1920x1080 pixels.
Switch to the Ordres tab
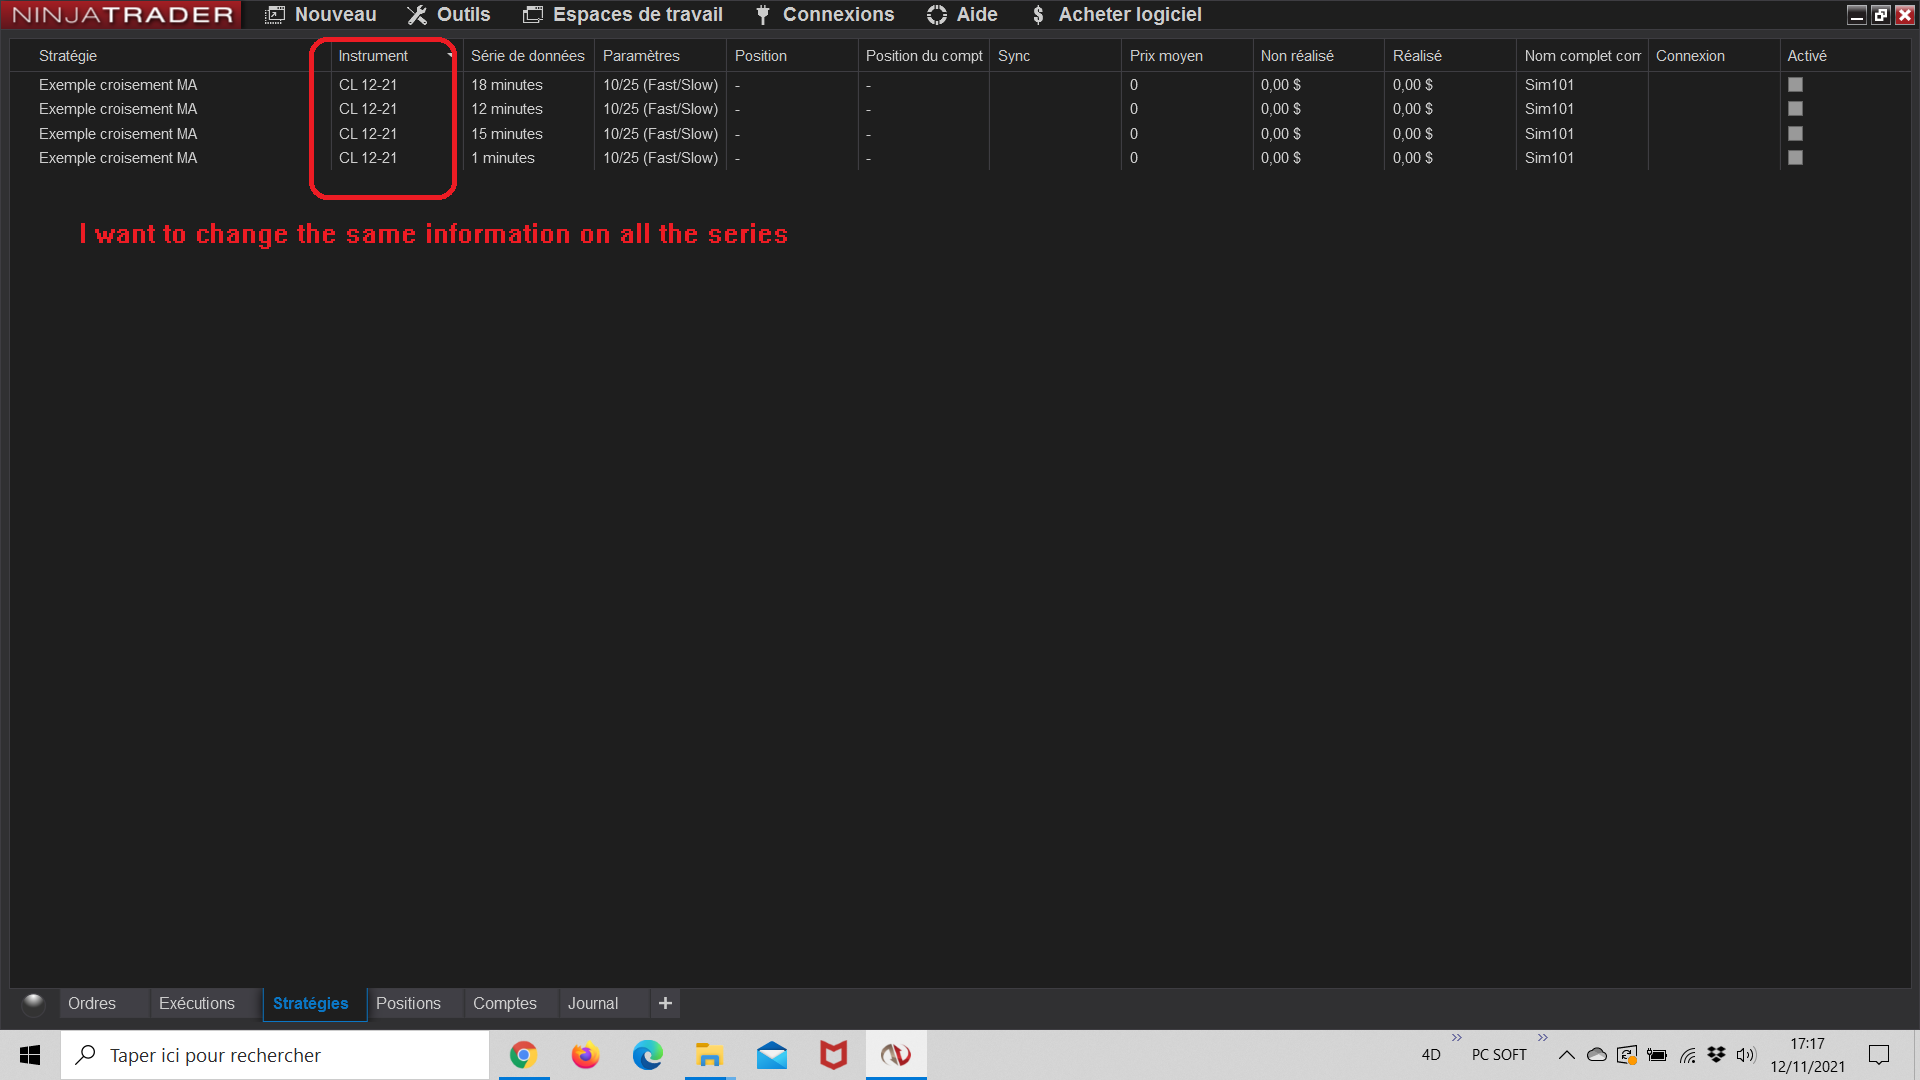pyautogui.click(x=92, y=1003)
